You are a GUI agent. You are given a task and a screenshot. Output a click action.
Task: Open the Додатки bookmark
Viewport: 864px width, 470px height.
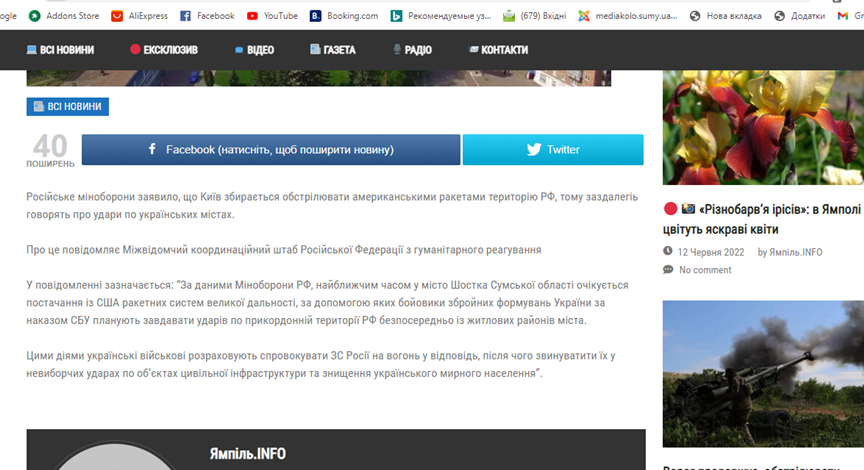tap(800, 16)
